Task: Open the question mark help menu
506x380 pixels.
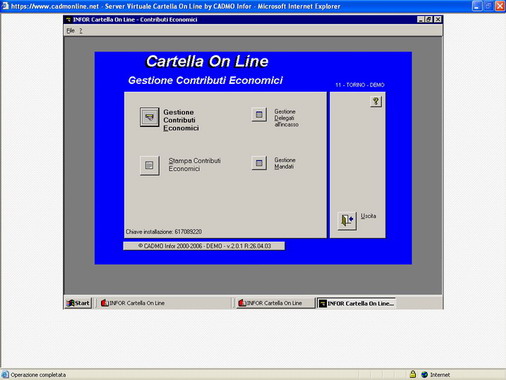Action: [x=81, y=31]
